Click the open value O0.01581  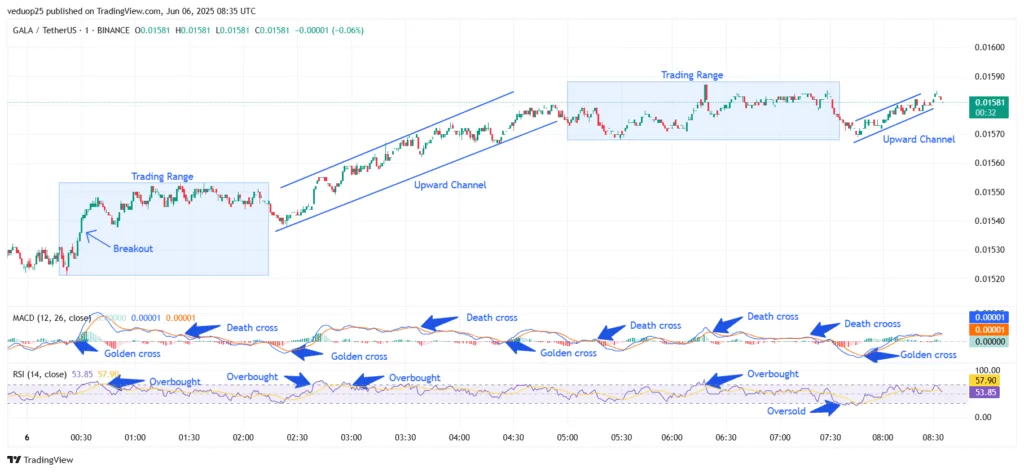[150, 30]
